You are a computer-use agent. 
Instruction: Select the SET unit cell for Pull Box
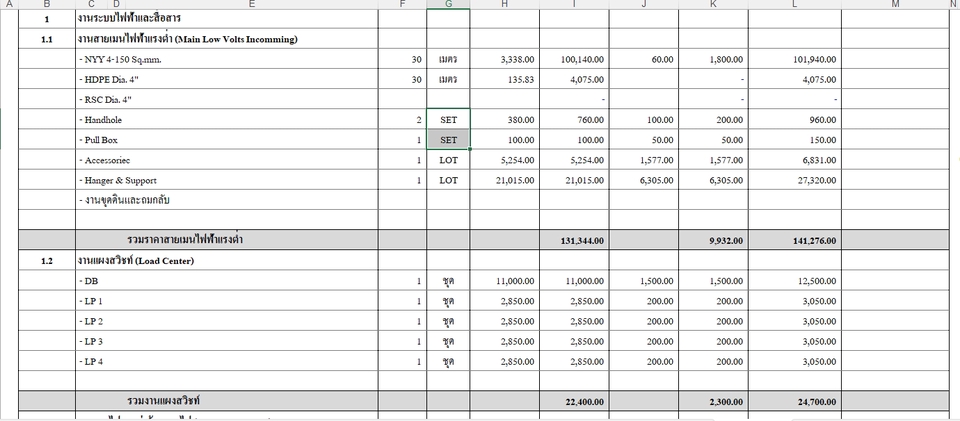pyautogui.click(x=448, y=140)
